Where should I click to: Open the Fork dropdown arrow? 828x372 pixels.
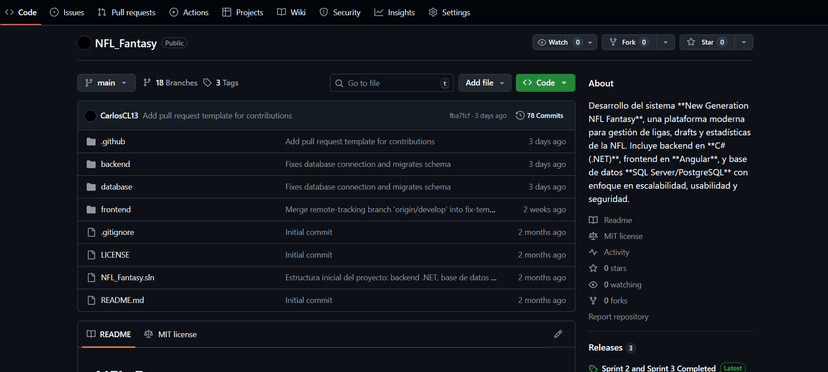pyautogui.click(x=665, y=42)
